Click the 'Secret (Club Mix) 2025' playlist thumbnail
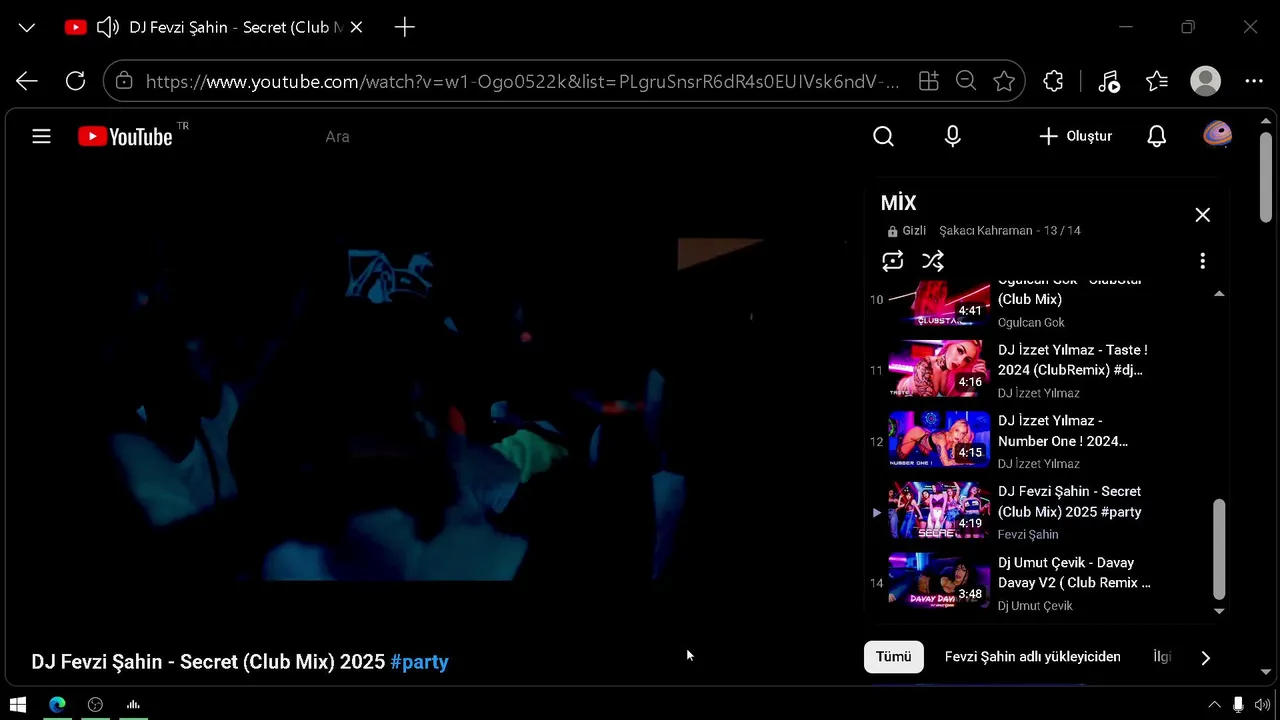Viewport: 1280px width, 720px height. point(939,511)
